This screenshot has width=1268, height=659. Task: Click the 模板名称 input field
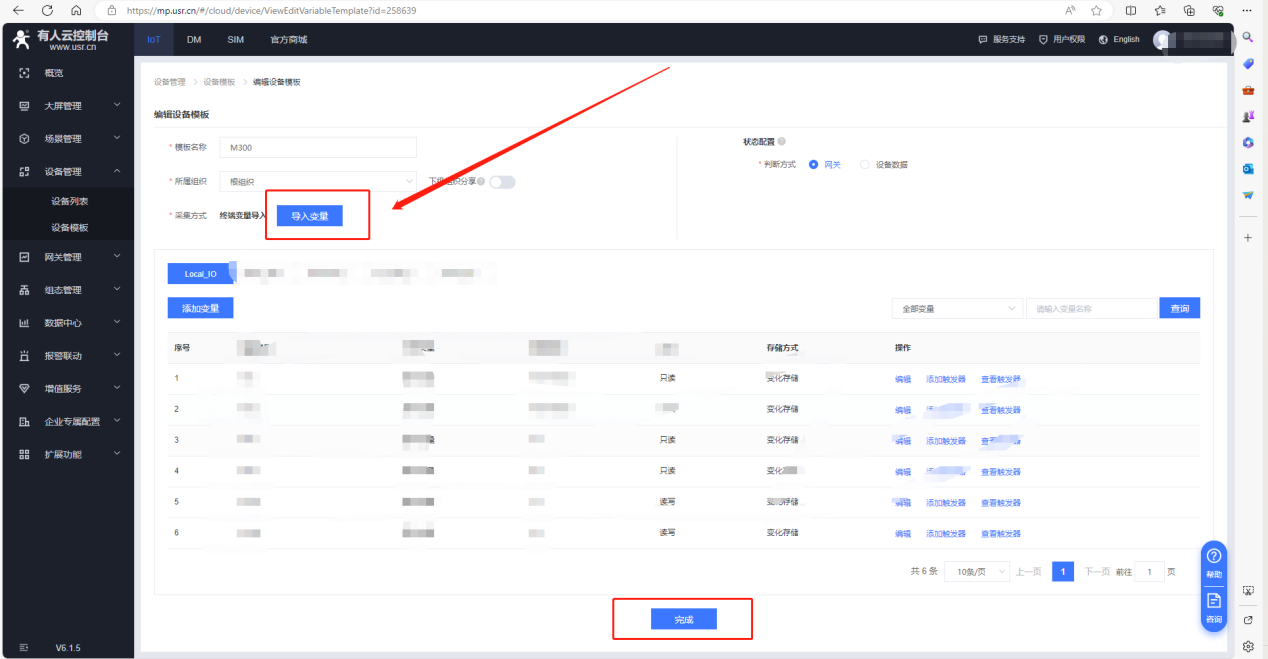[x=318, y=147]
